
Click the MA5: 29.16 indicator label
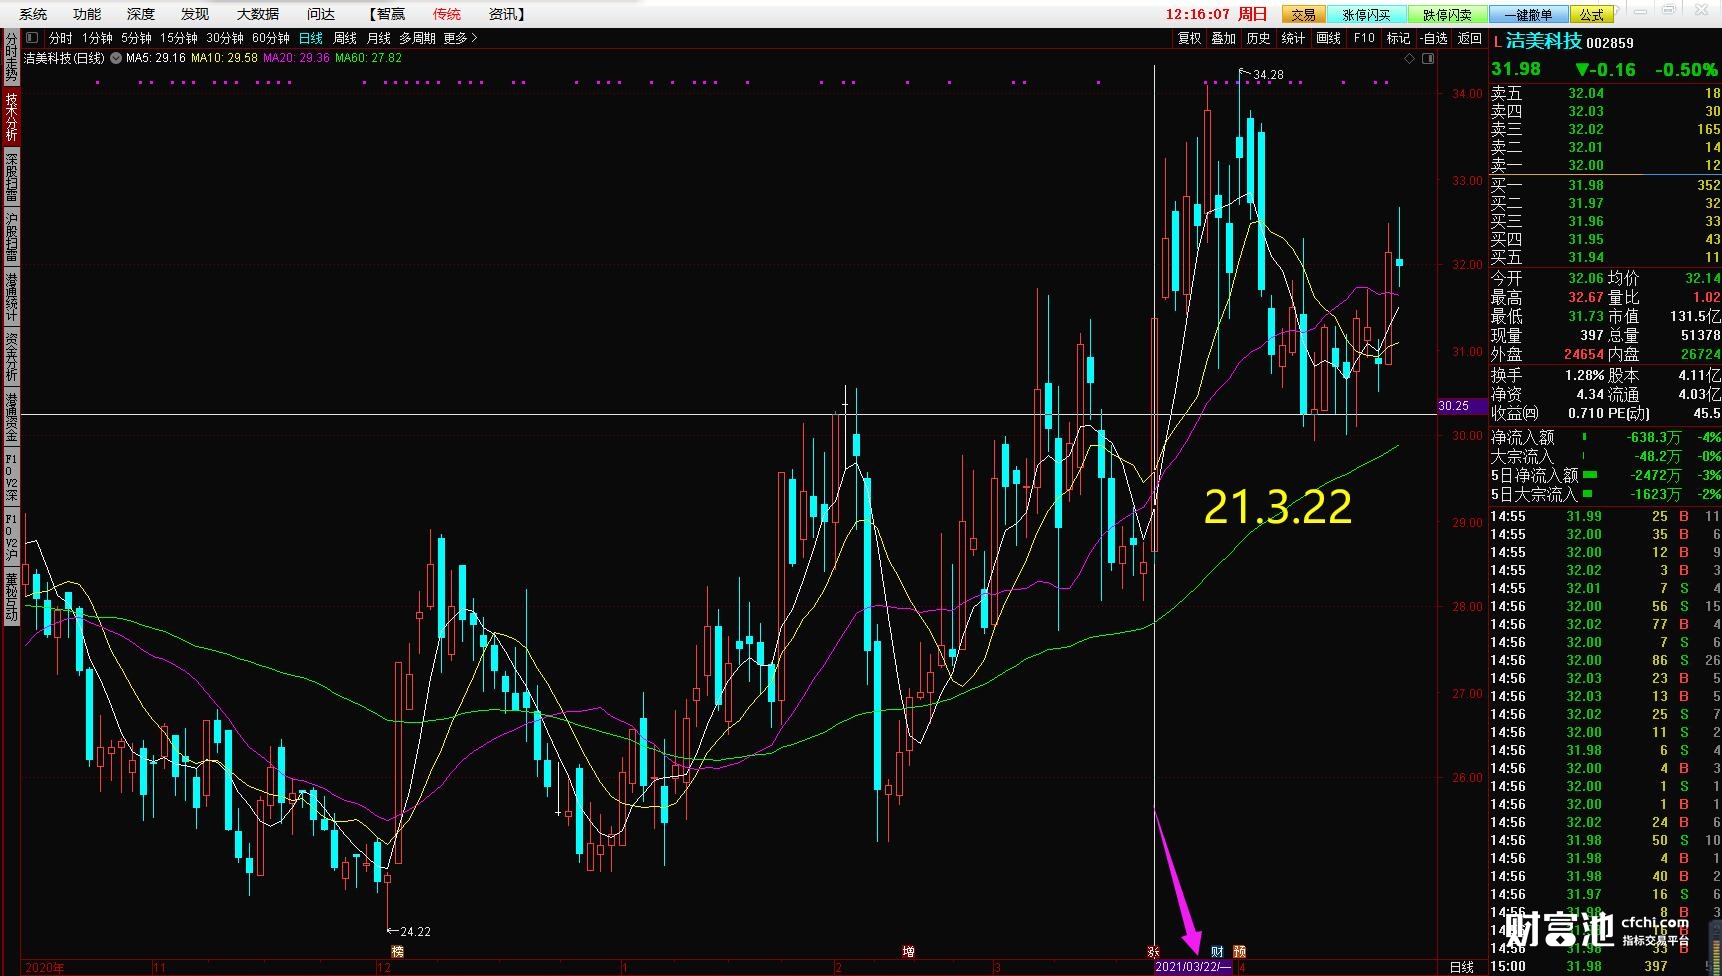(x=156, y=58)
